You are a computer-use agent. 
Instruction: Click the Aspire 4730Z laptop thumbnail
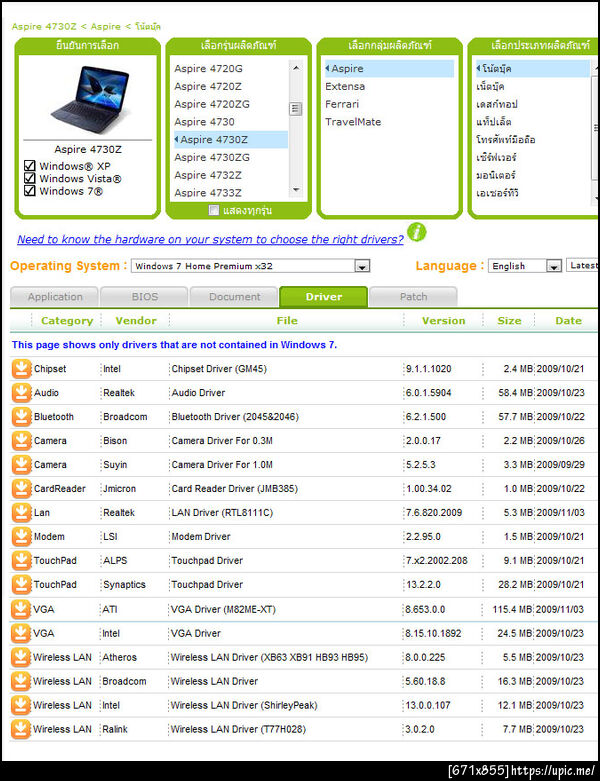[90, 99]
